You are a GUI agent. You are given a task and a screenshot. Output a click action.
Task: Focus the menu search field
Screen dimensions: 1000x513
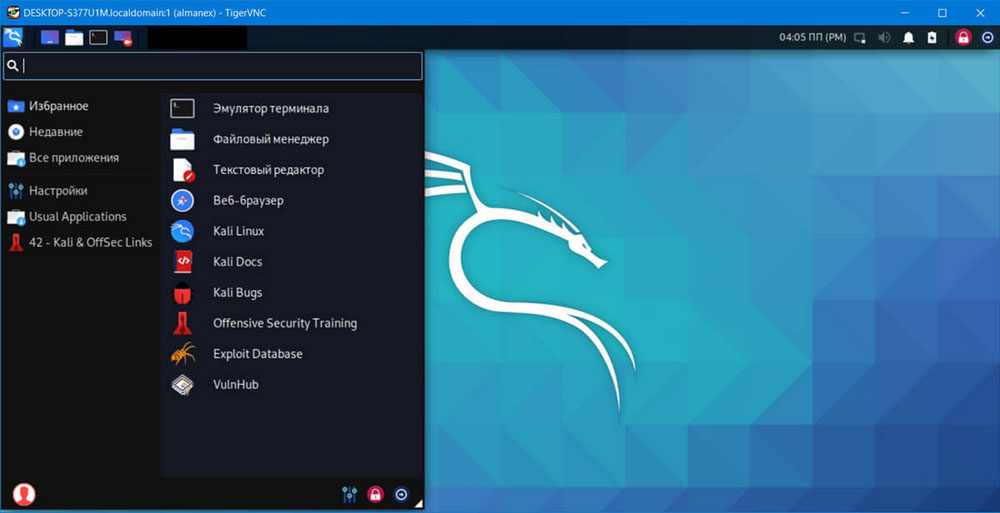click(x=212, y=66)
